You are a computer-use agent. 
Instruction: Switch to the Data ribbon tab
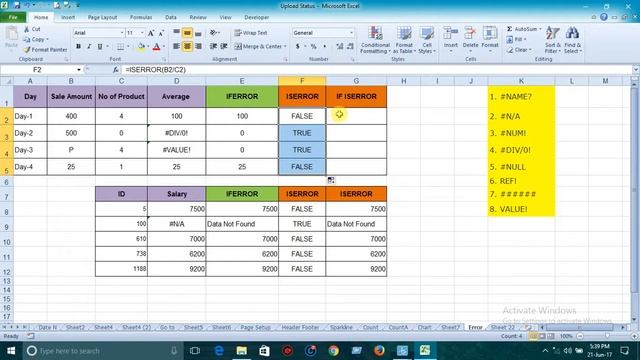(x=171, y=18)
